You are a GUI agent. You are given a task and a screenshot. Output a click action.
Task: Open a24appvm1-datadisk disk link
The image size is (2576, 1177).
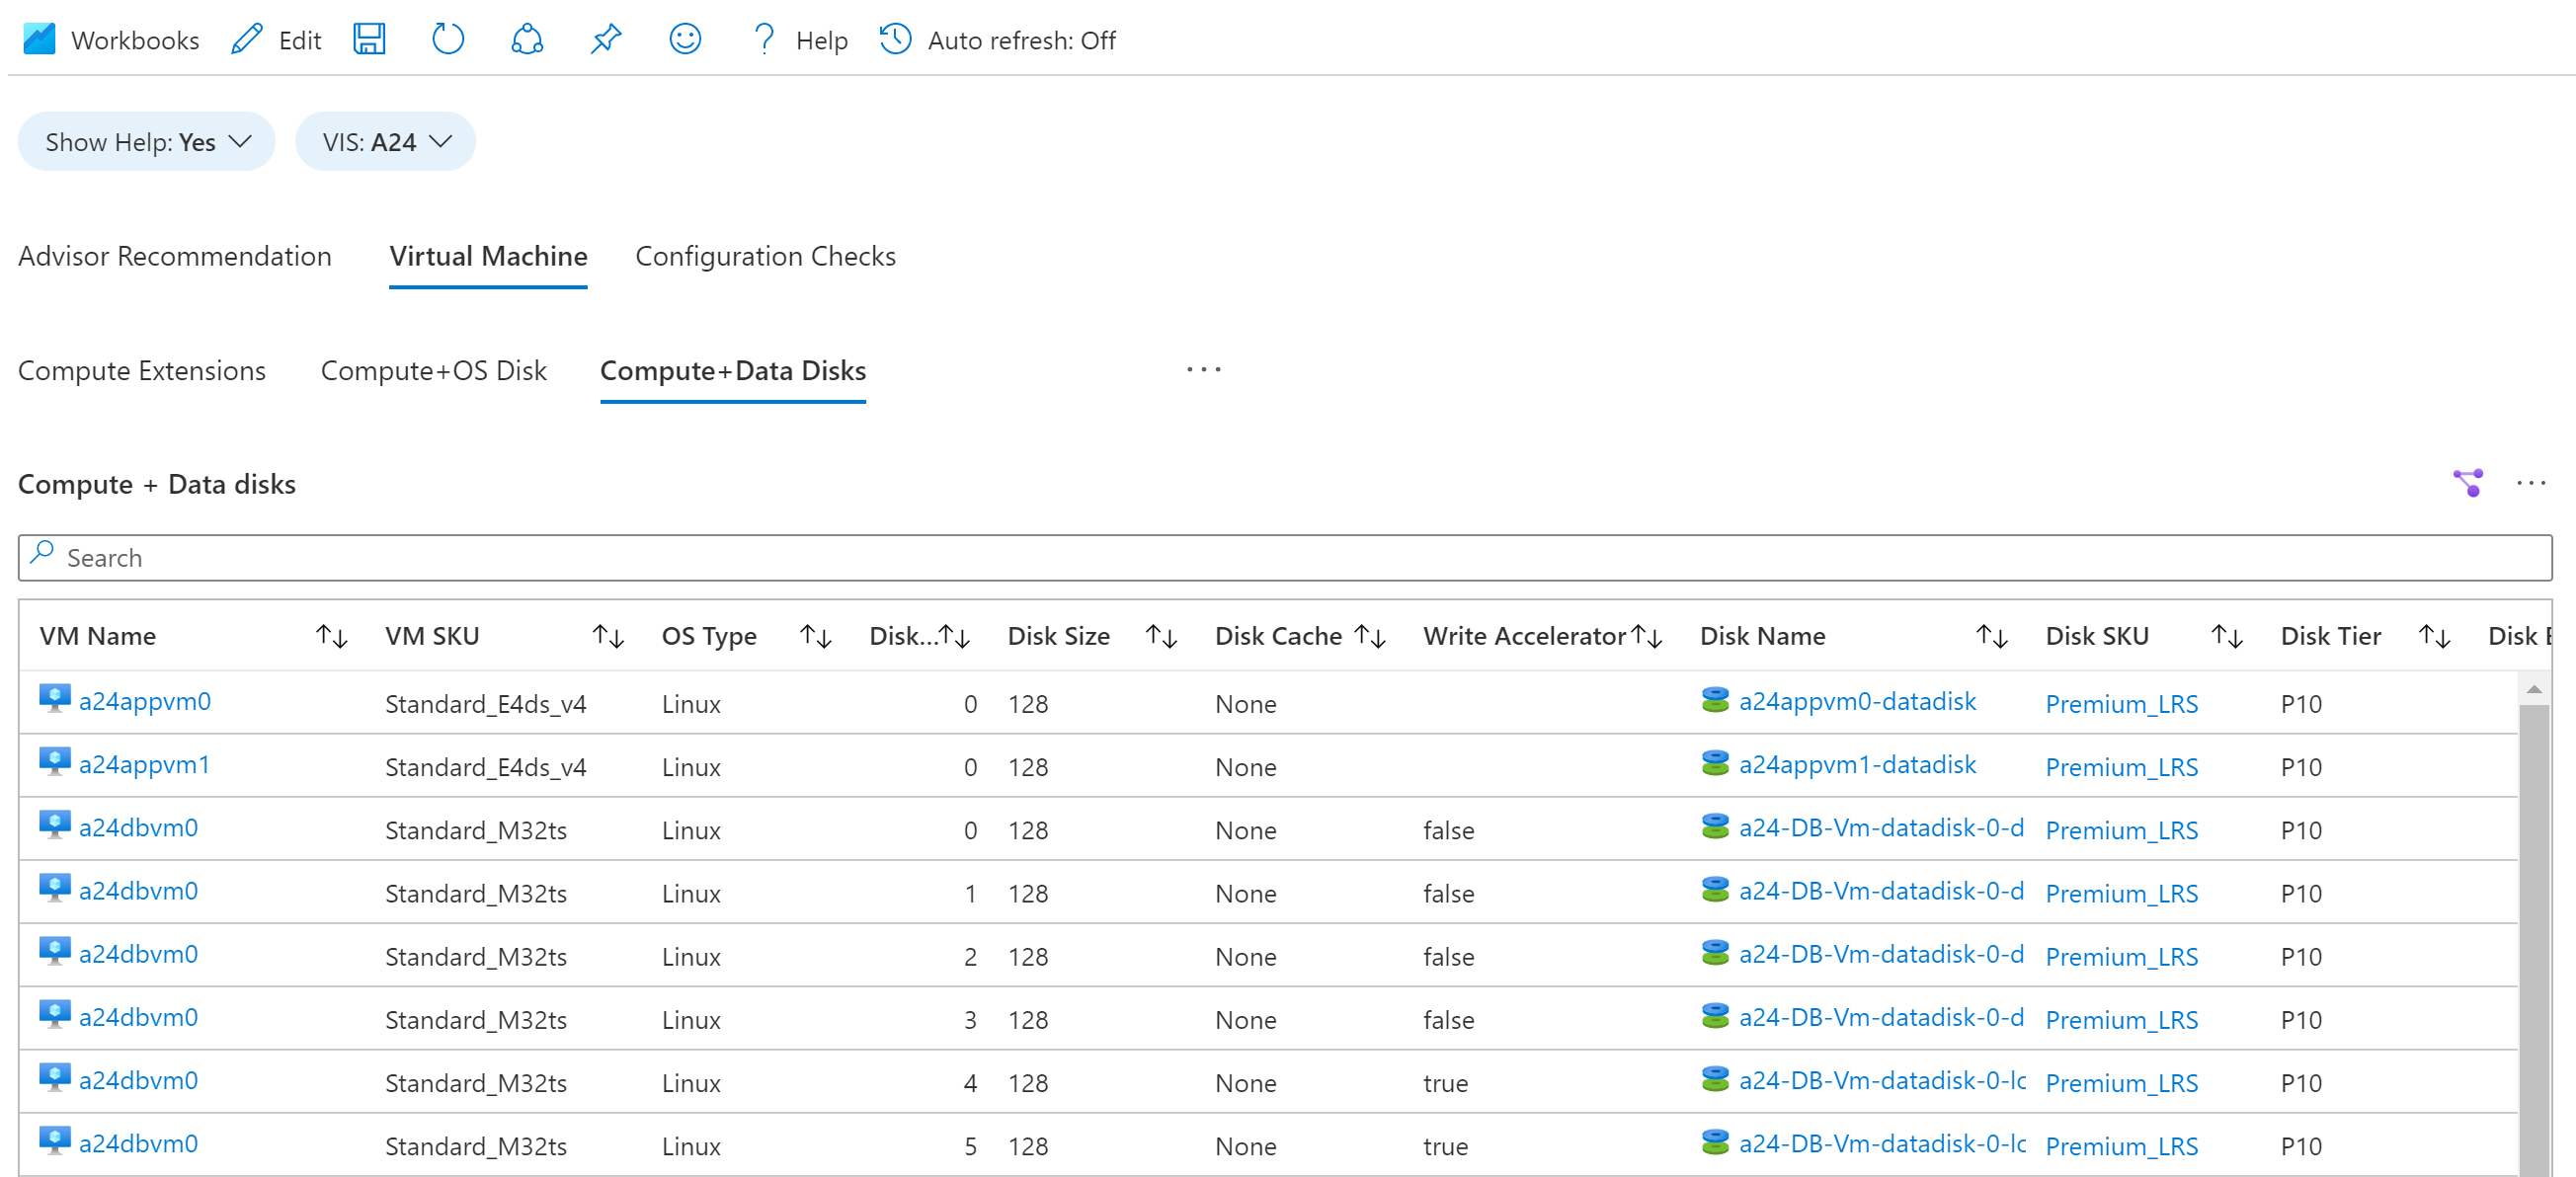tap(1856, 765)
